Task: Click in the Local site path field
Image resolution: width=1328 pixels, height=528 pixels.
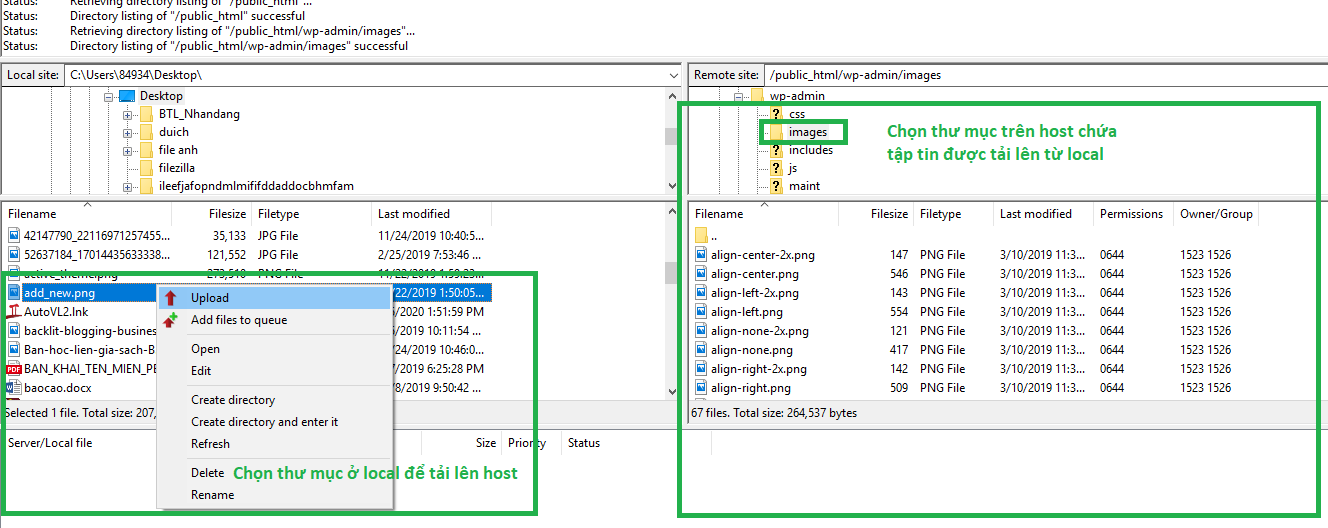Action: pyautogui.click(x=365, y=75)
